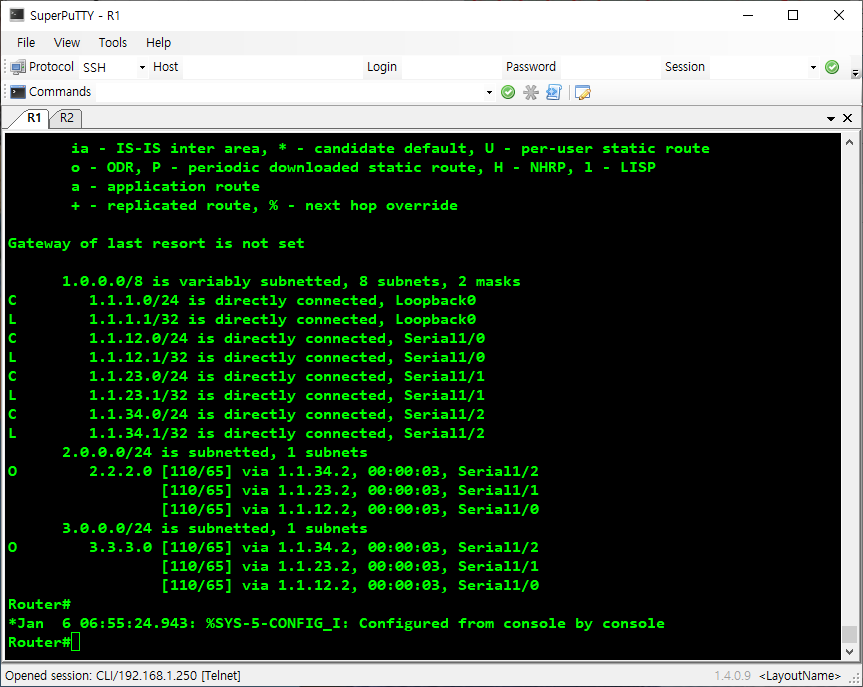Click the send script document icon
Screen dimensions: 863x687
click(553, 92)
